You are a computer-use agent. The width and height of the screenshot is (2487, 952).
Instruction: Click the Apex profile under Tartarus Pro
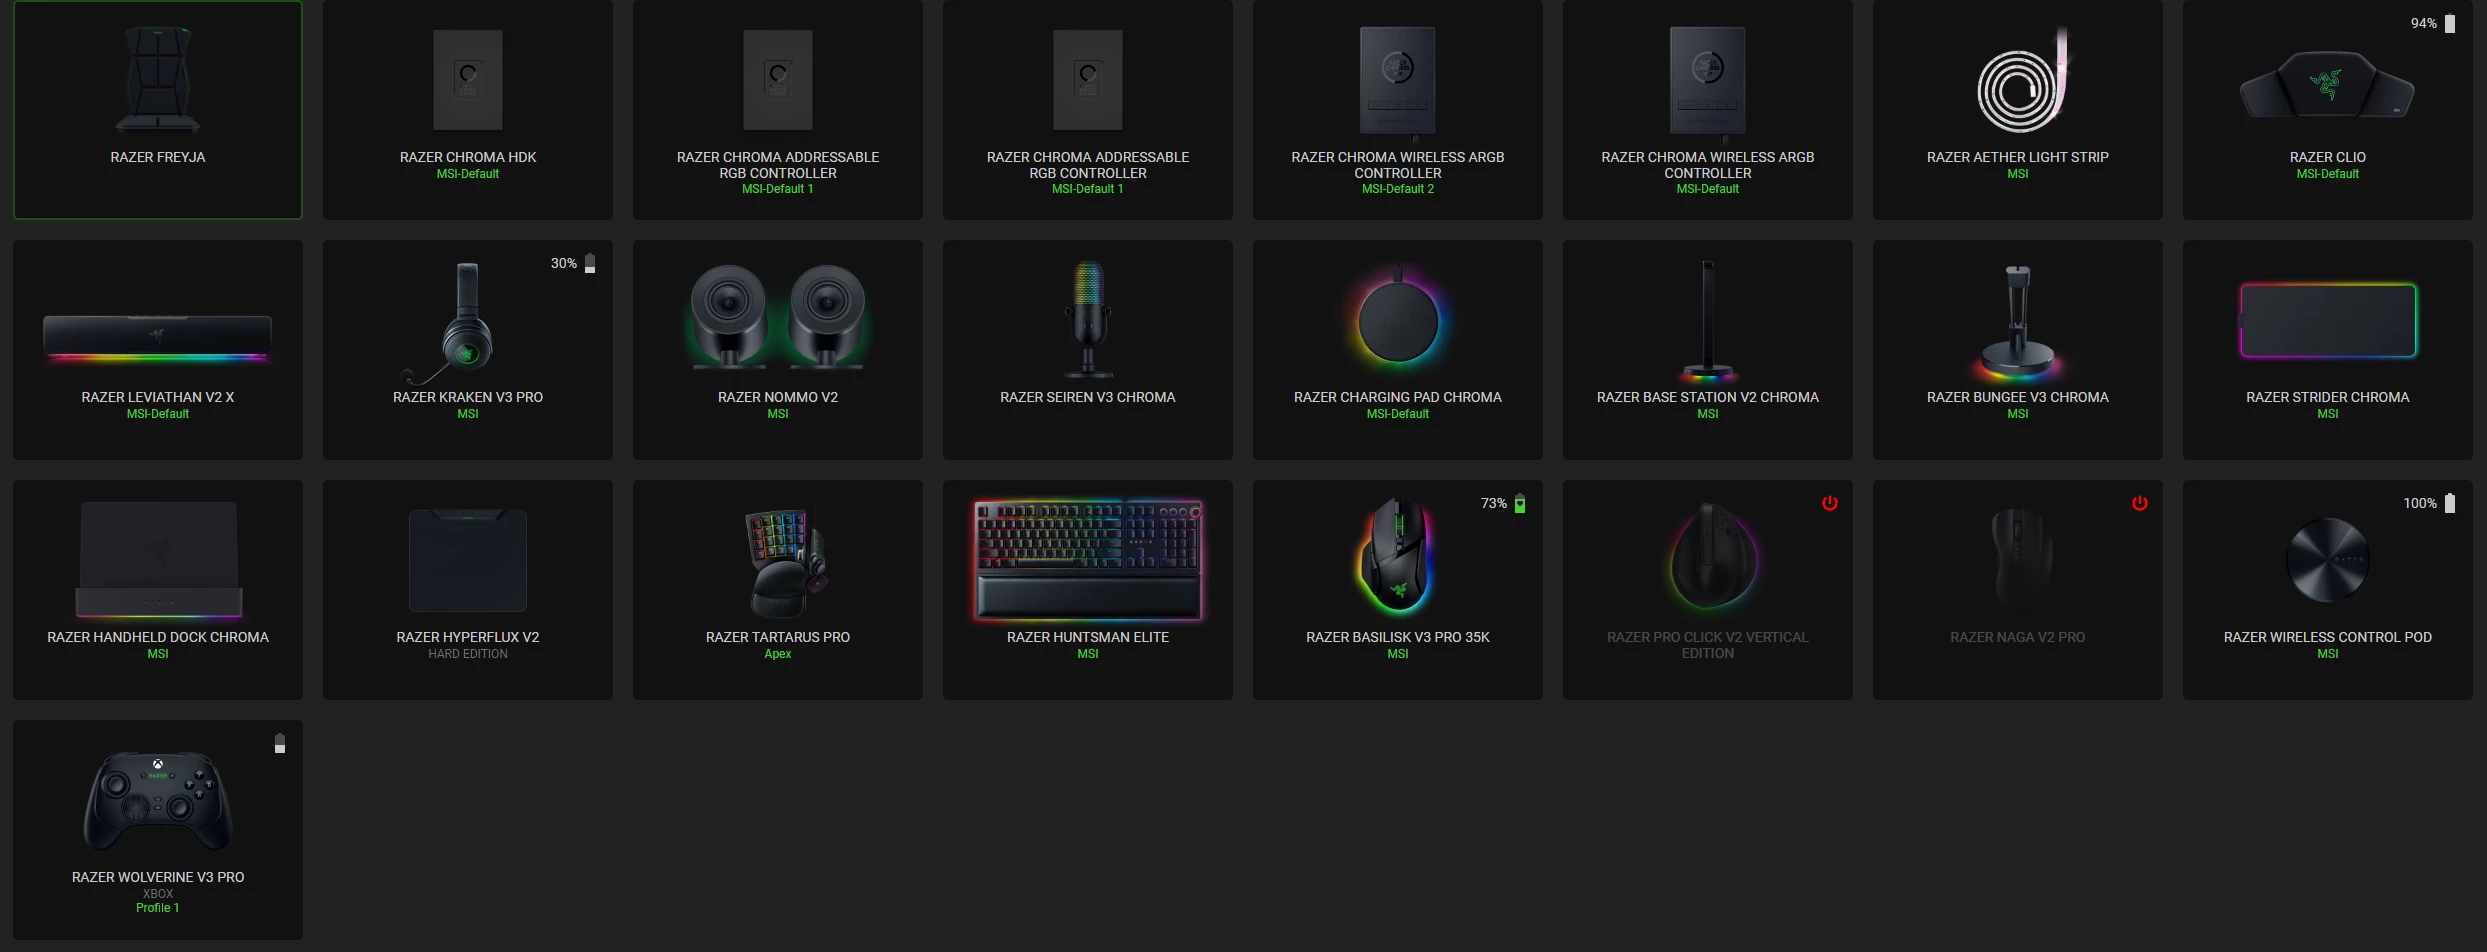coord(778,654)
